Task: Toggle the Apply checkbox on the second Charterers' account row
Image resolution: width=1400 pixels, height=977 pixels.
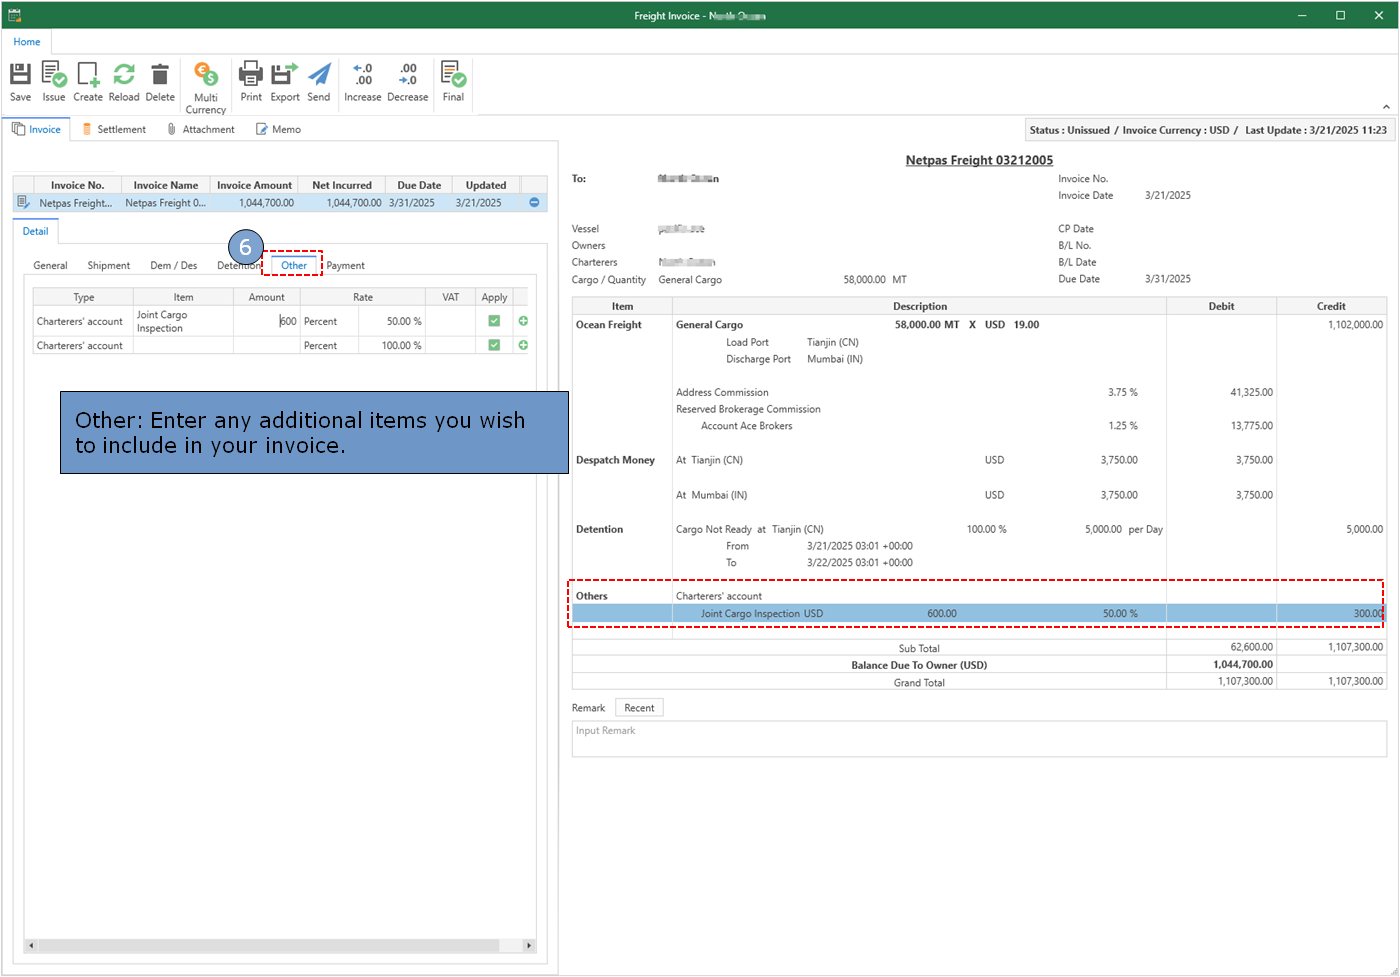Action: (494, 345)
